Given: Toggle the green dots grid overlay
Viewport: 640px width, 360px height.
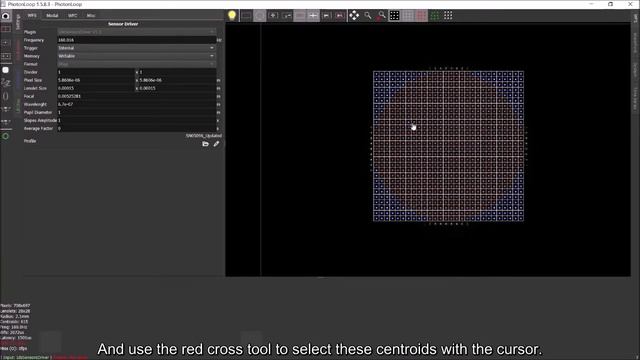Looking at the screenshot, I should pyautogui.click(x=435, y=16).
